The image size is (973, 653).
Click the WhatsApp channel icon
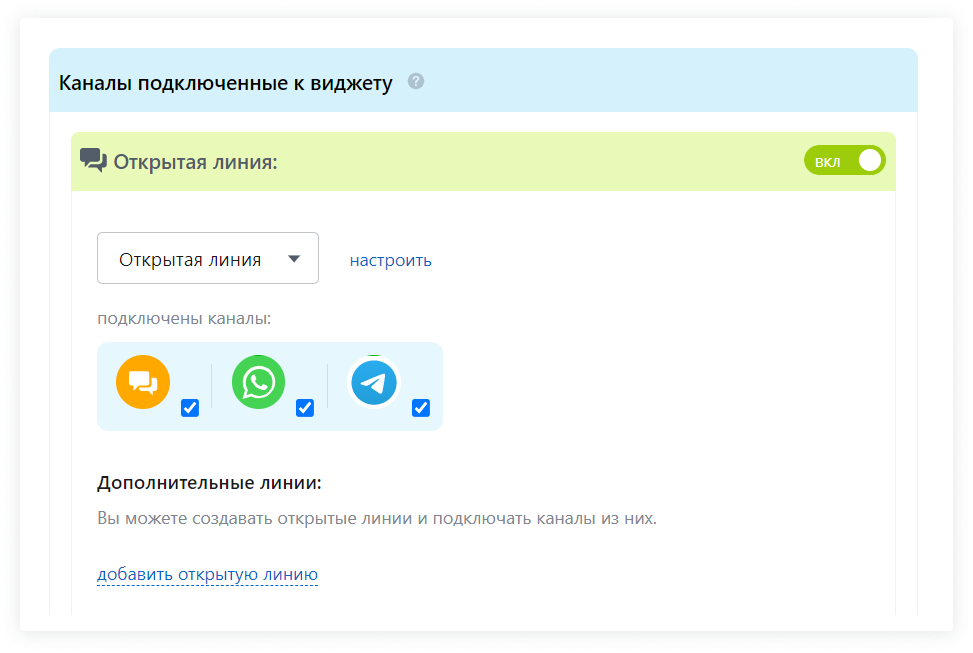point(258,383)
